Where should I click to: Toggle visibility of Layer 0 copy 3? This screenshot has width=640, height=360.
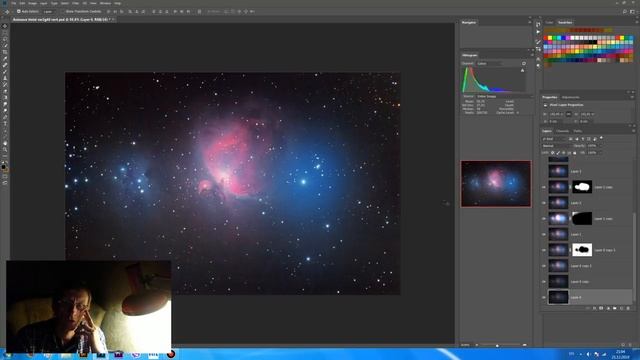pos(544,250)
